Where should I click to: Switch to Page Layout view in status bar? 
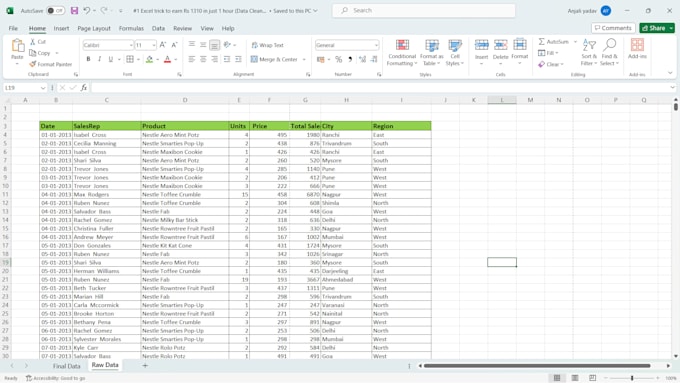point(575,378)
